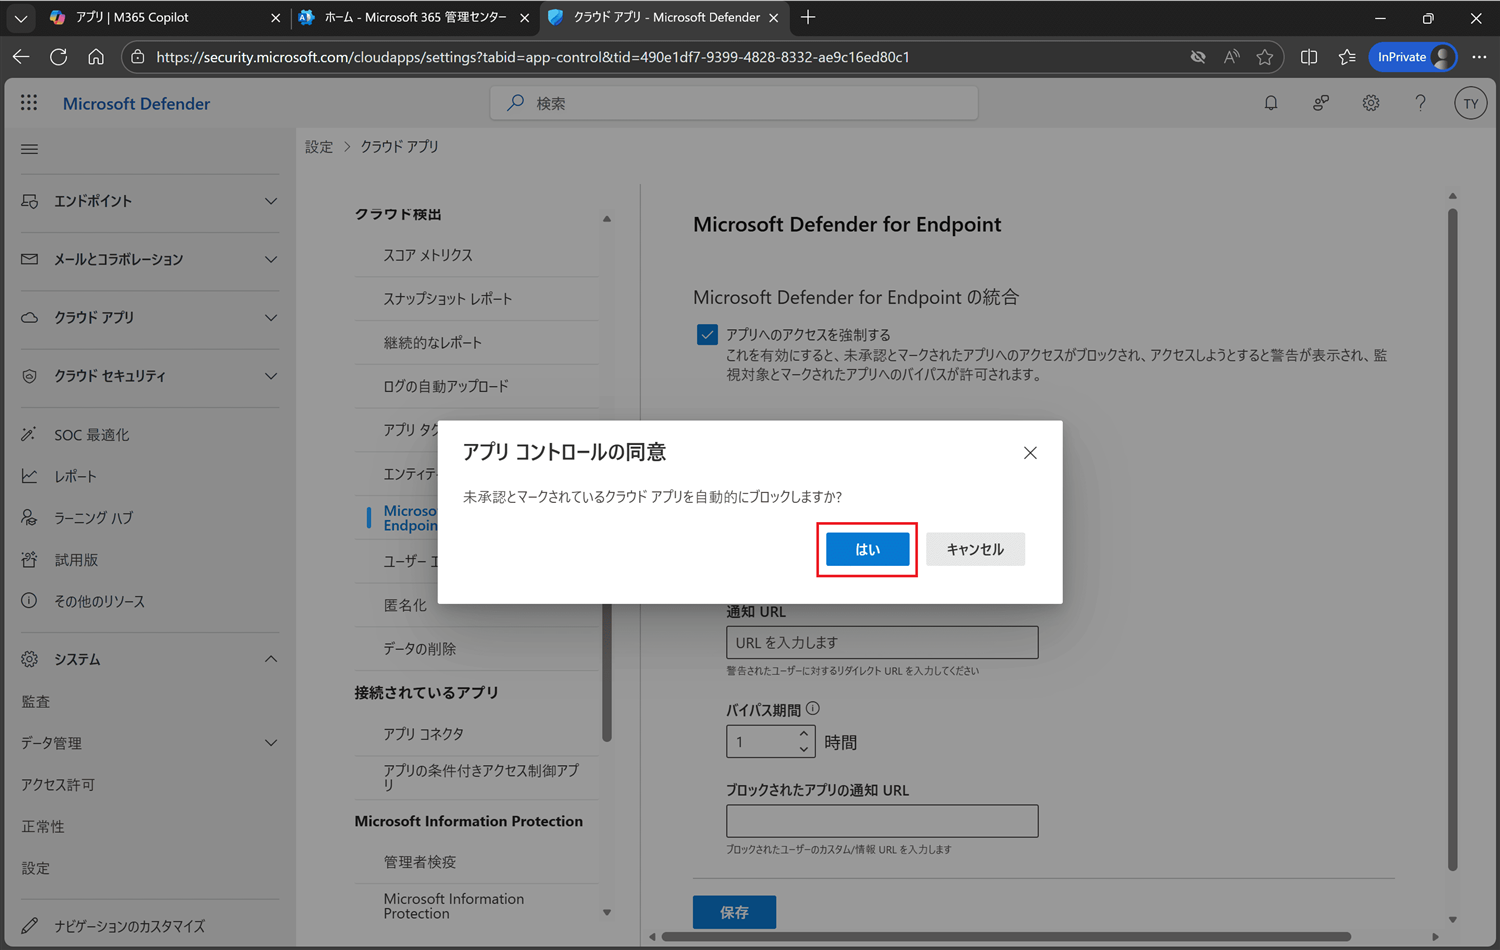Click the SOC 最適化 wand icon
The height and width of the screenshot is (950, 1500).
pyautogui.click(x=29, y=434)
